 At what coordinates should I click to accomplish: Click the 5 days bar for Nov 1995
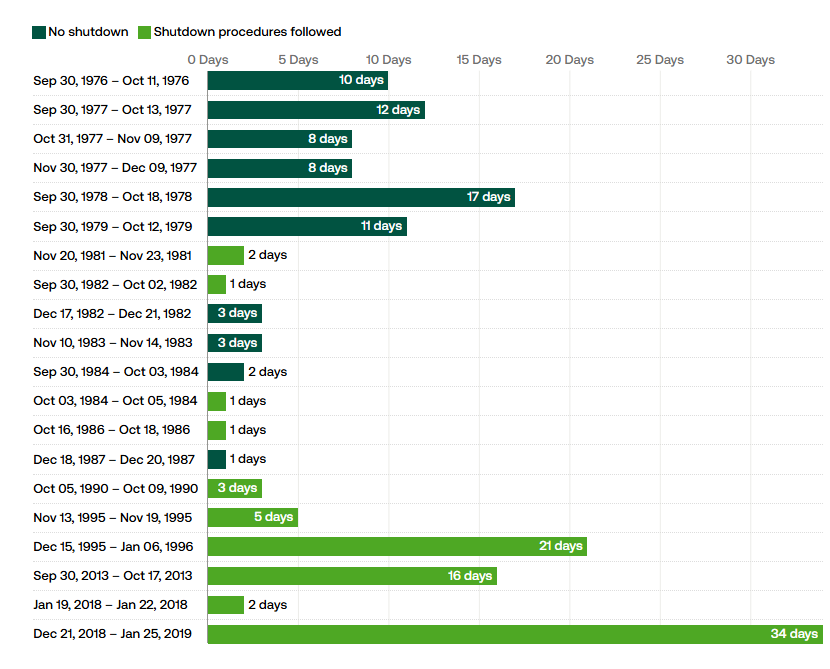click(253, 517)
